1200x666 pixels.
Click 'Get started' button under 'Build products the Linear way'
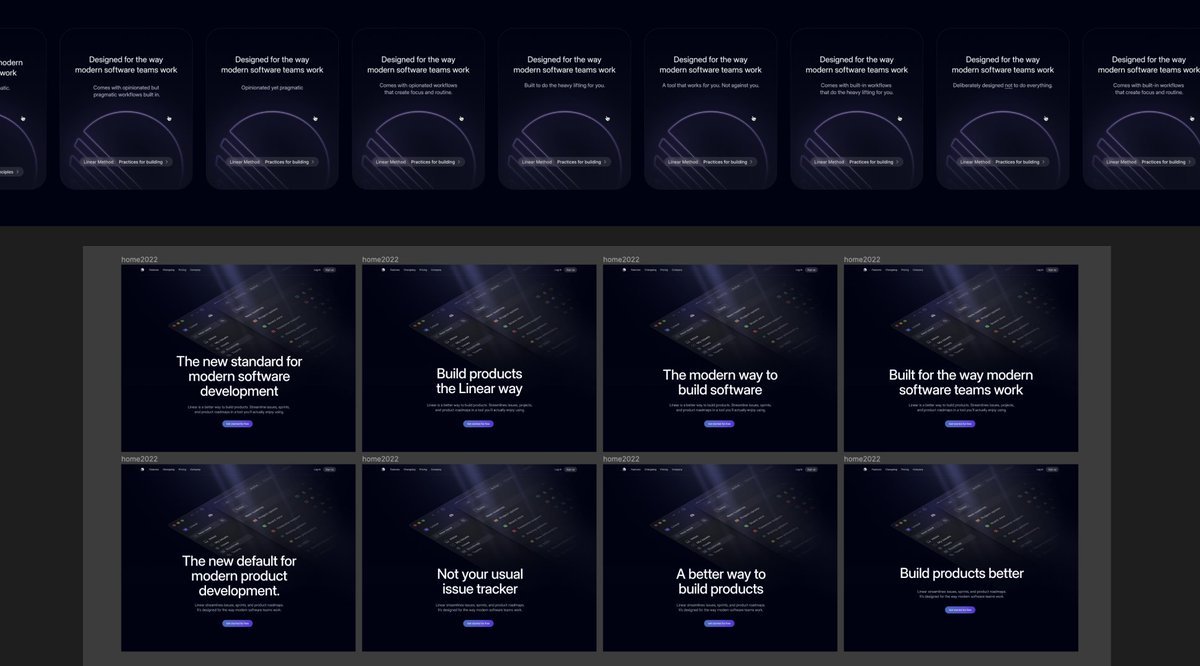(x=479, y=424)
